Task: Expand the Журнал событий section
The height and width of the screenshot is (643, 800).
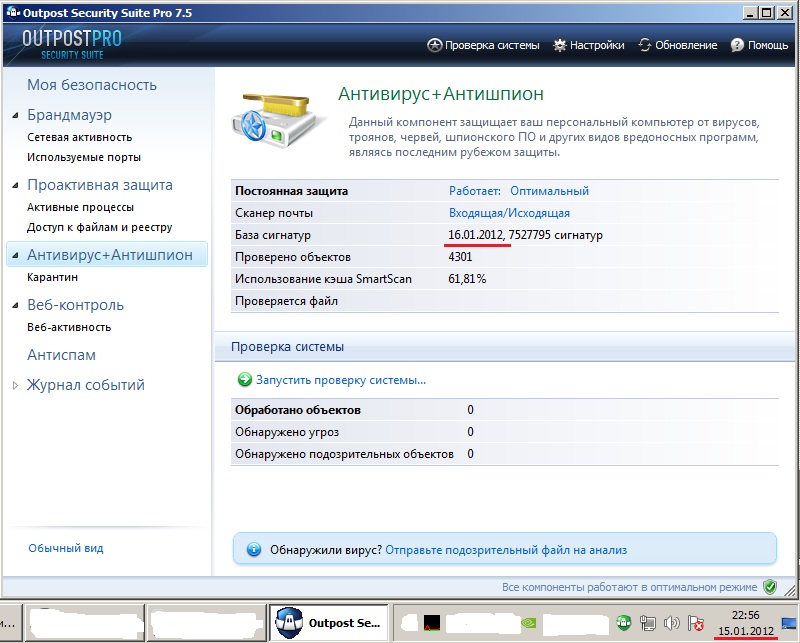Action: coord(16,386)
